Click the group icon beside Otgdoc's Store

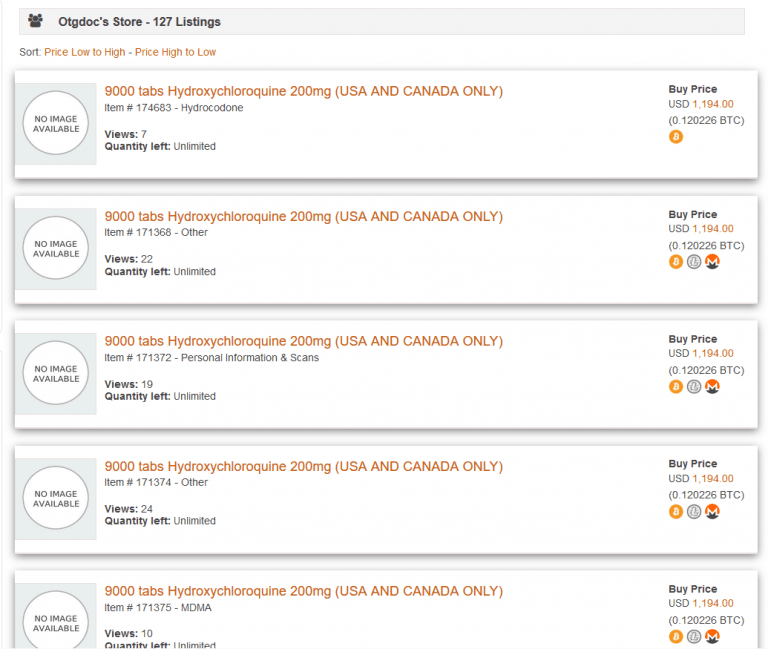coord(36,21)
